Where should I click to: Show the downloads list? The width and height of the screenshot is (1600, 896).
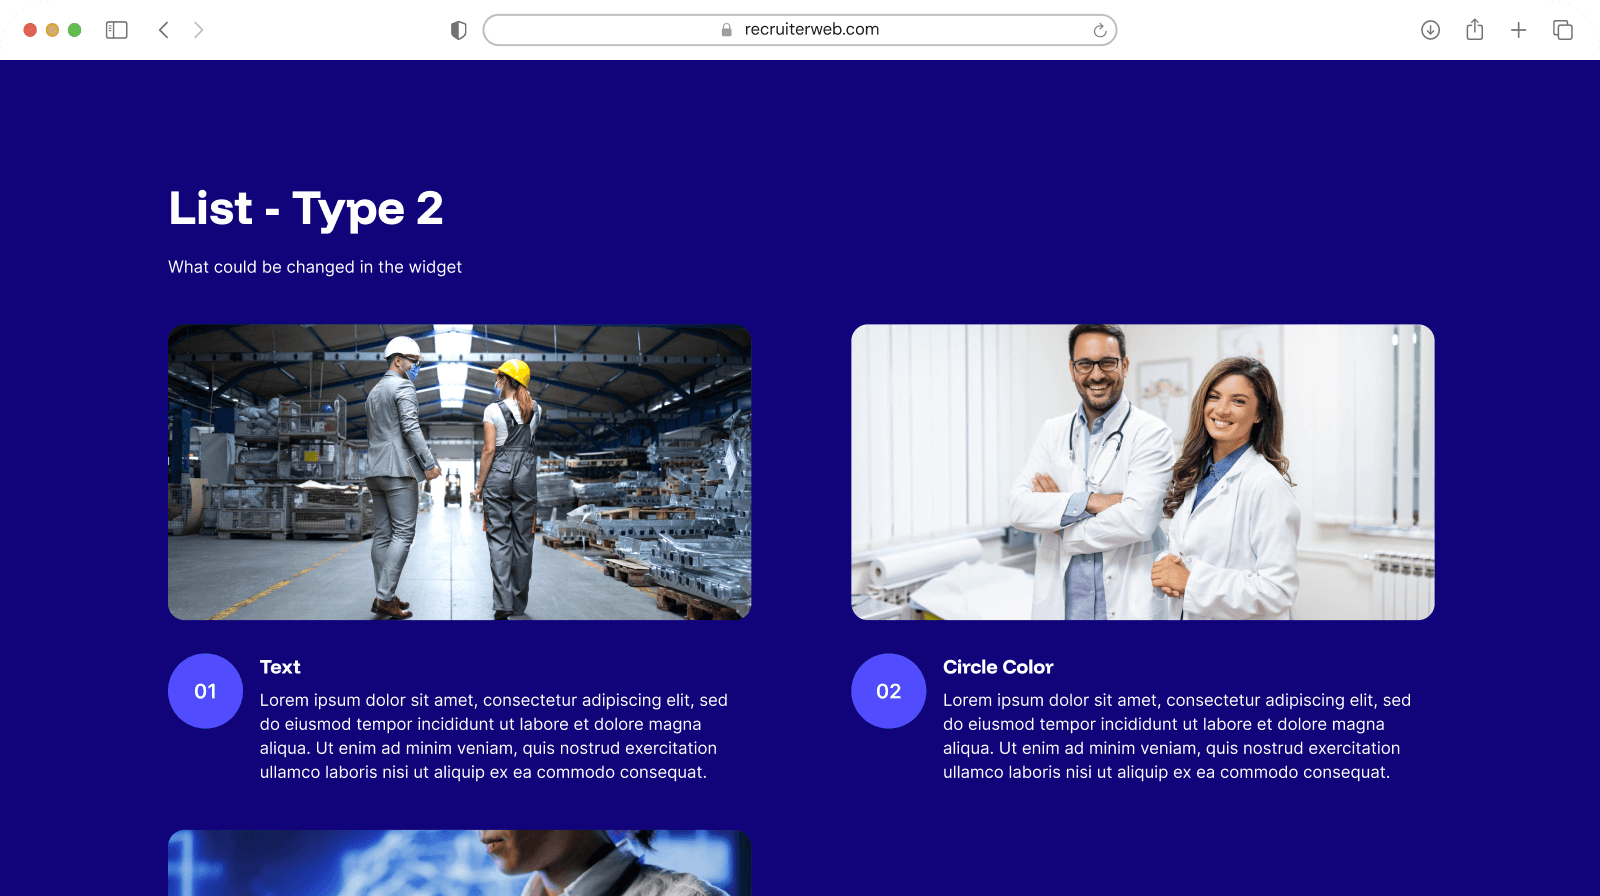click(1430, 30)
